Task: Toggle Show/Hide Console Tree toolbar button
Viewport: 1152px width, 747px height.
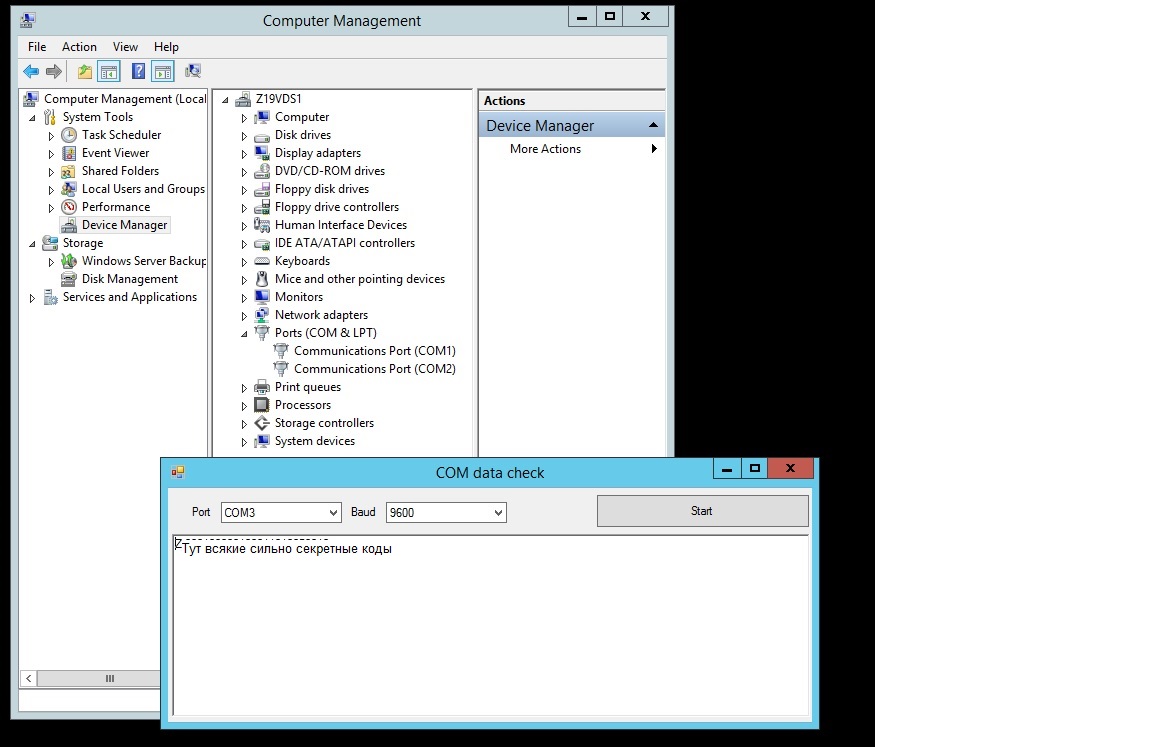Action: (x=109, y=71)
